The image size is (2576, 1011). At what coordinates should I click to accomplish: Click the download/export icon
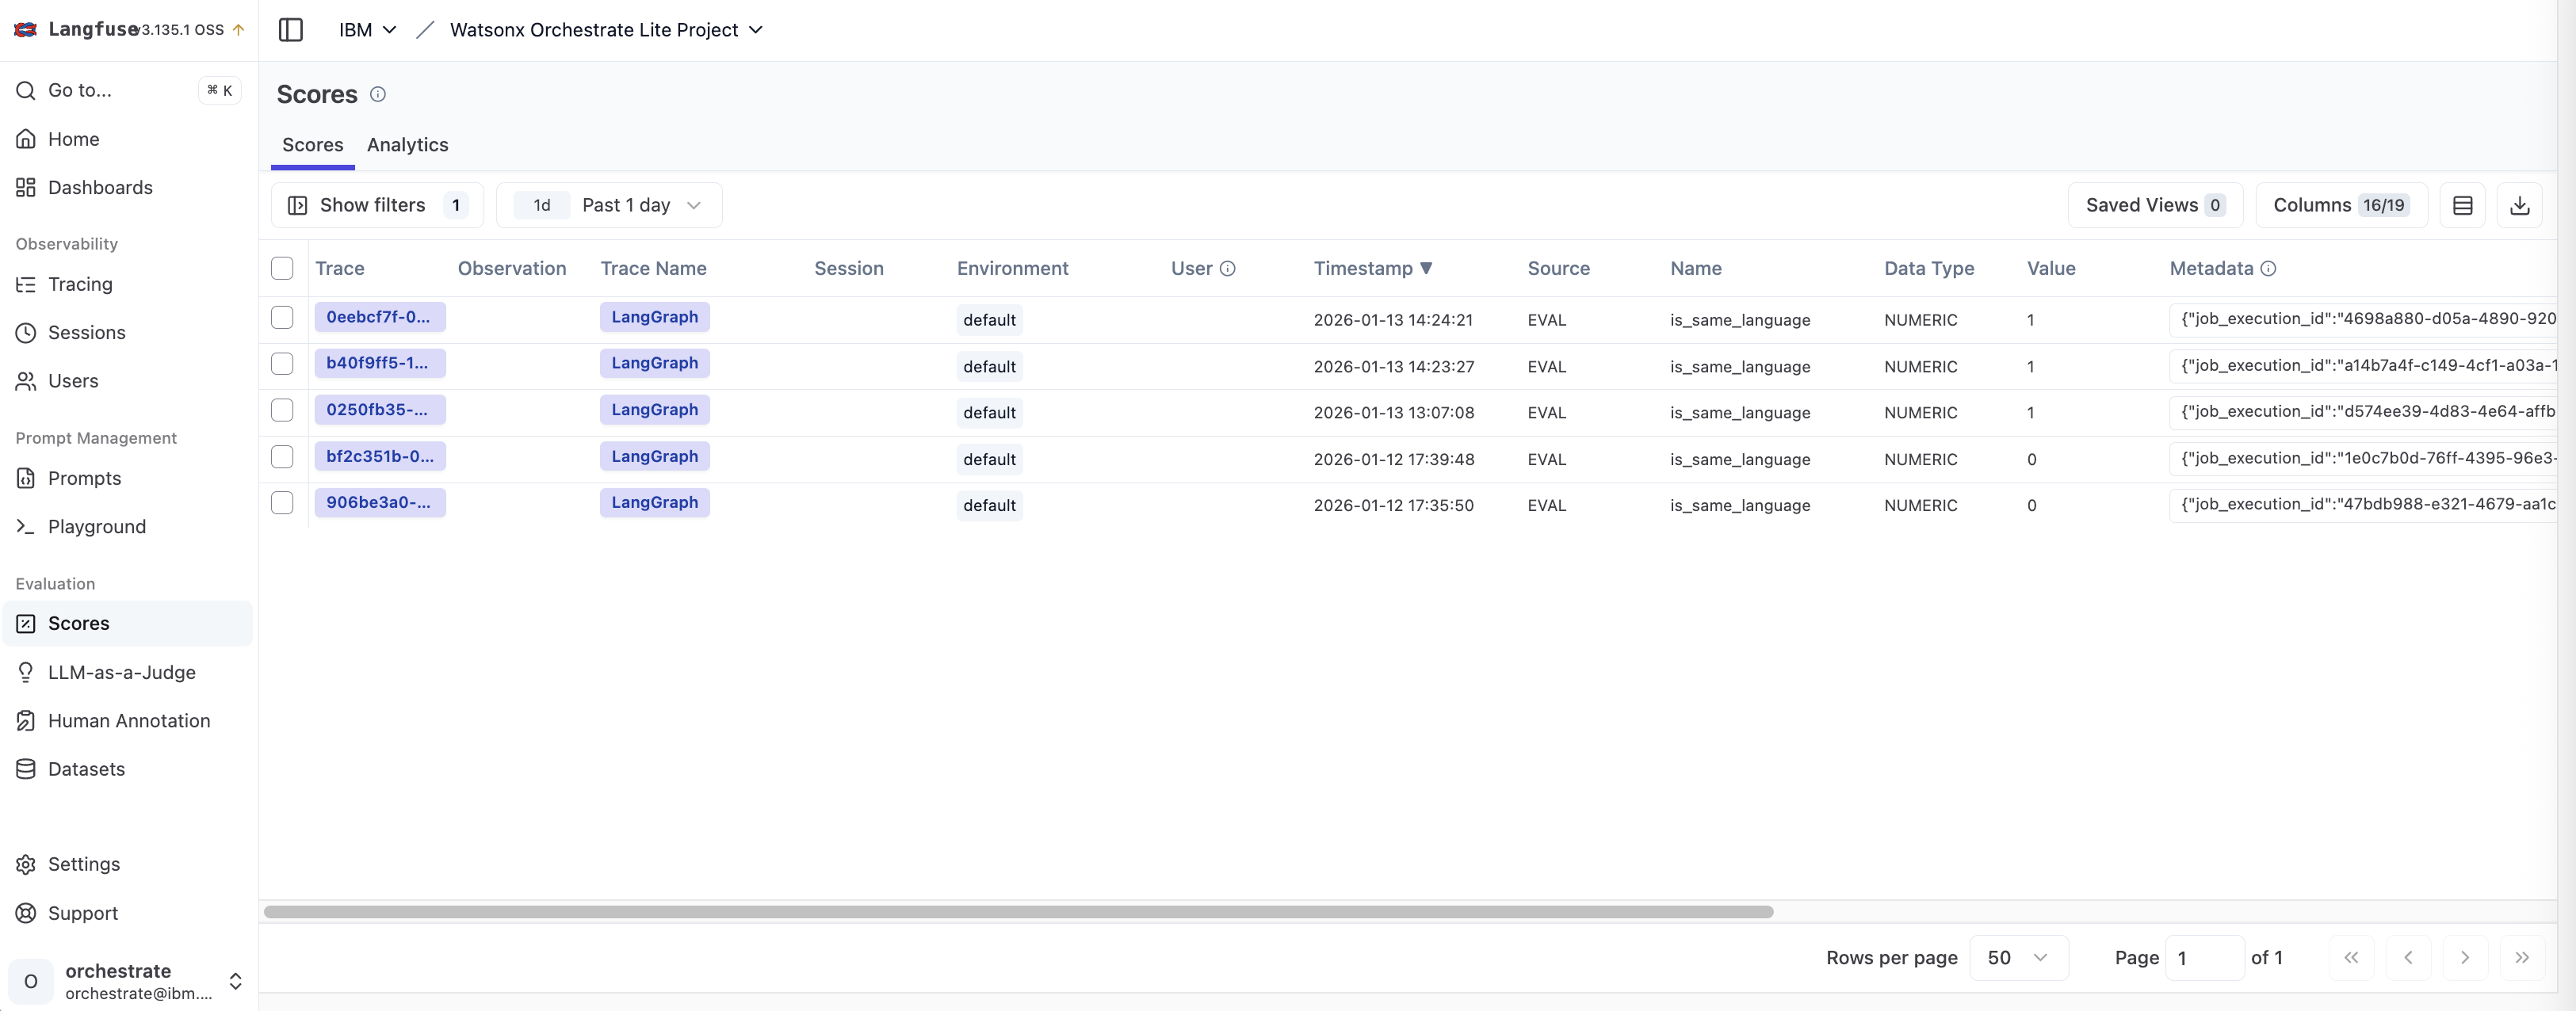click(x=2519, y=205)
